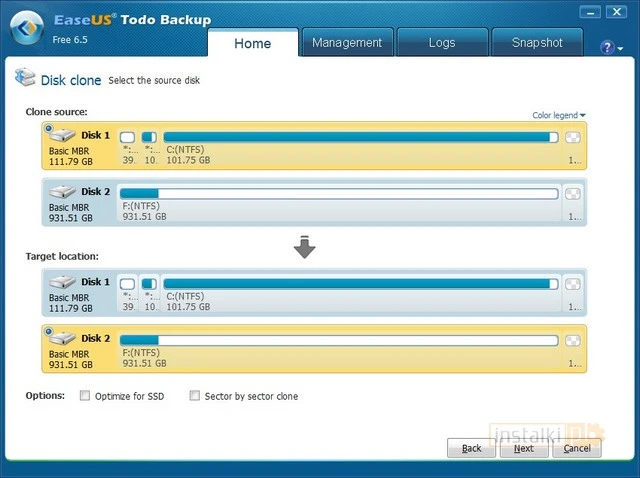Click Disk 1 drive icon in Target location
The height and width of the screenshot is (478, 640).
(x=63, y=283)
